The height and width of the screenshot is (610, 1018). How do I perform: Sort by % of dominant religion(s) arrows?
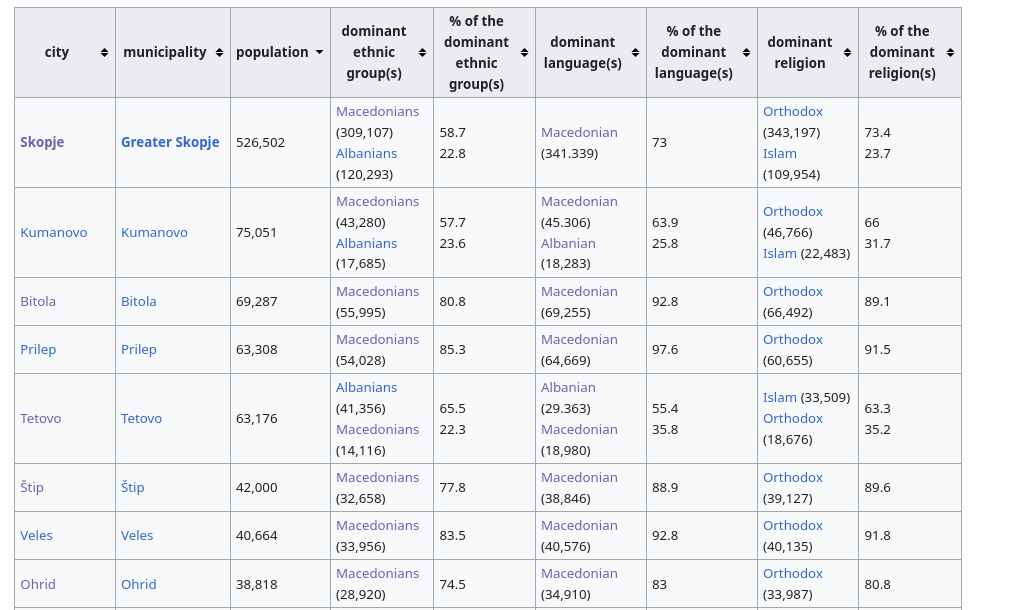tap(950, 53)
